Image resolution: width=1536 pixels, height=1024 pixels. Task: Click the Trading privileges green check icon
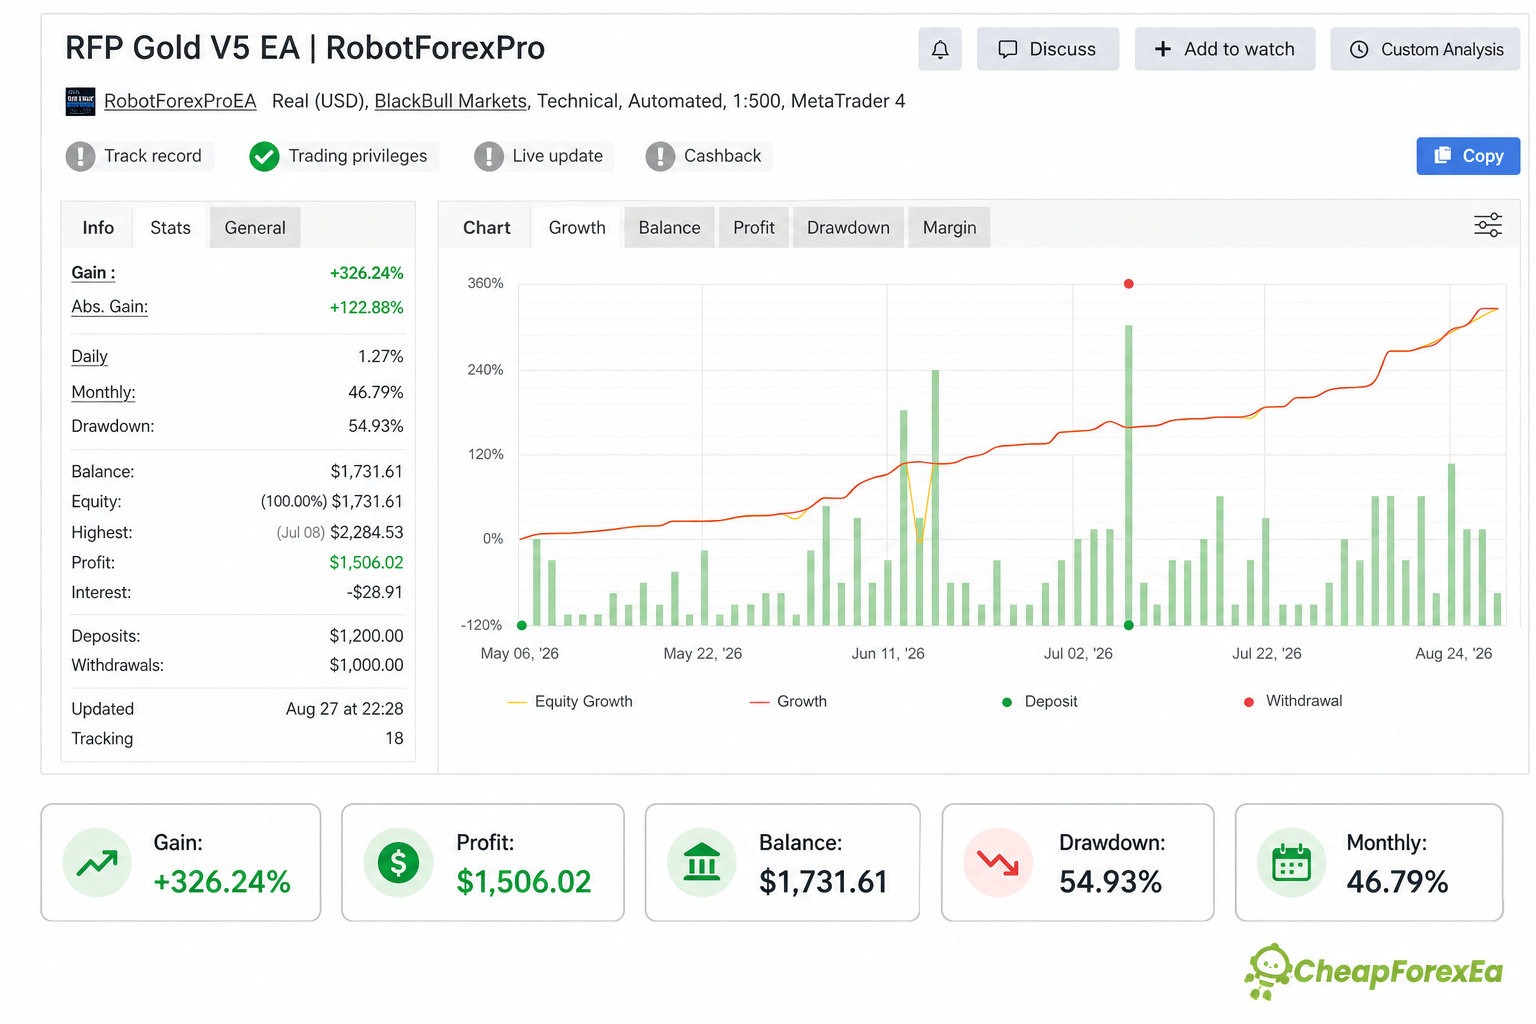click(264, 156)
